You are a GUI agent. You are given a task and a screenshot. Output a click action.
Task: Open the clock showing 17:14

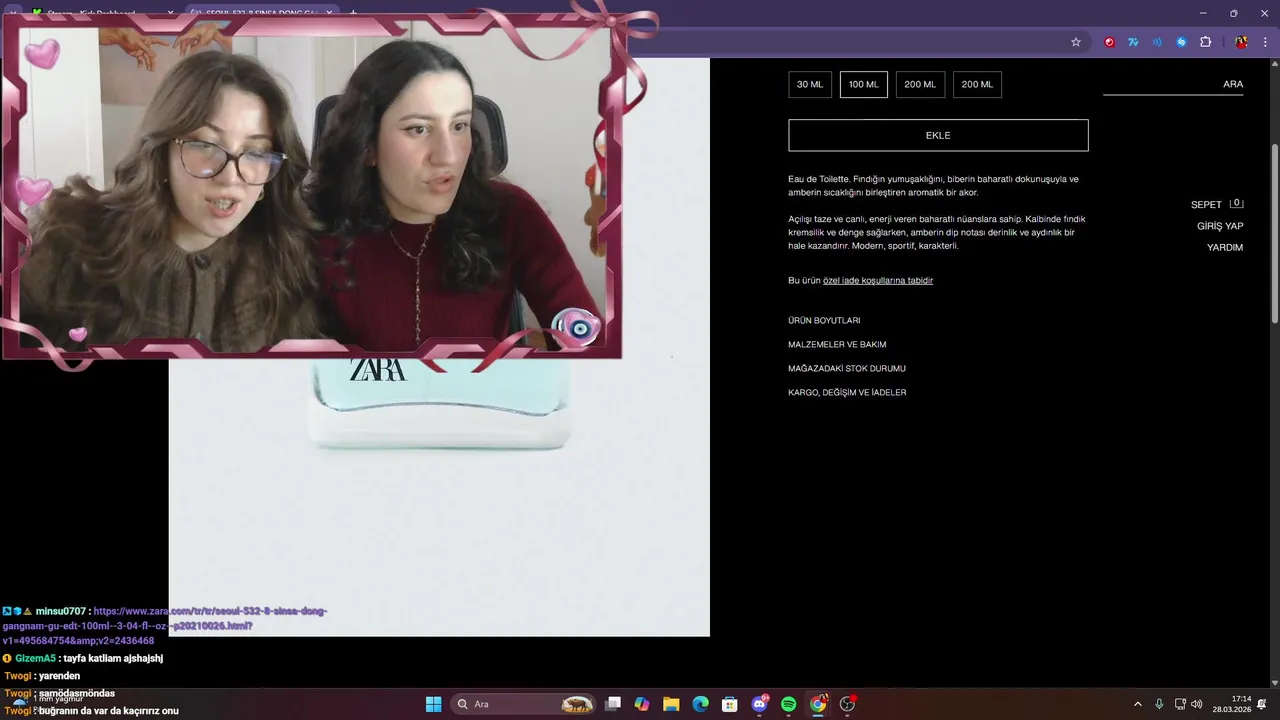(x=1231, y=704)
